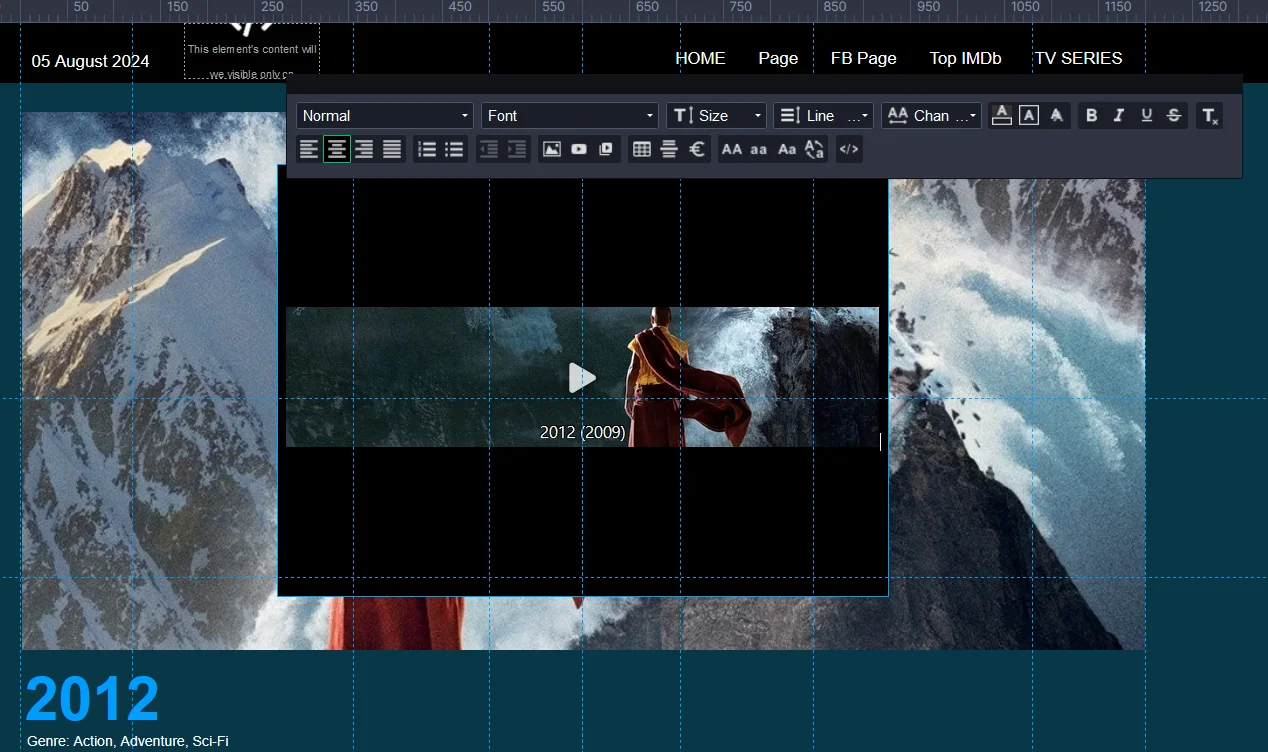Clear text formatting with the Tx icon
This screenshot has height=752, width=1268.
tap(1210, 116)
